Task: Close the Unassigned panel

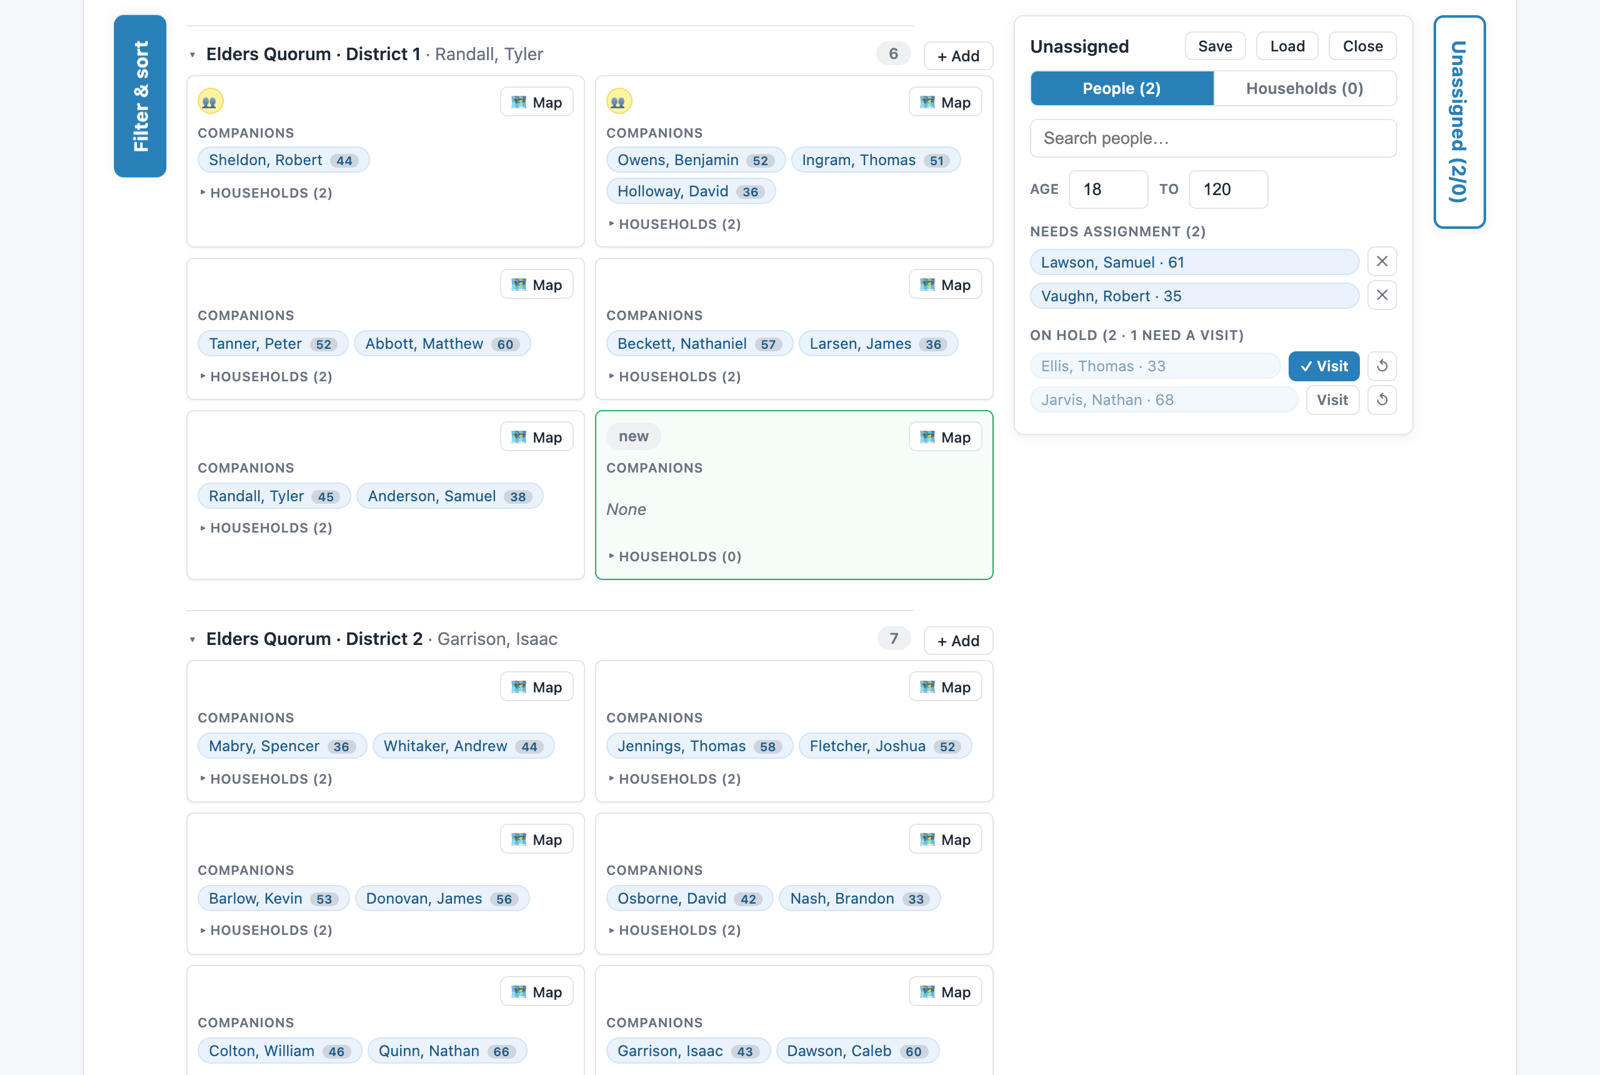Action: (x=1362, y=46)
